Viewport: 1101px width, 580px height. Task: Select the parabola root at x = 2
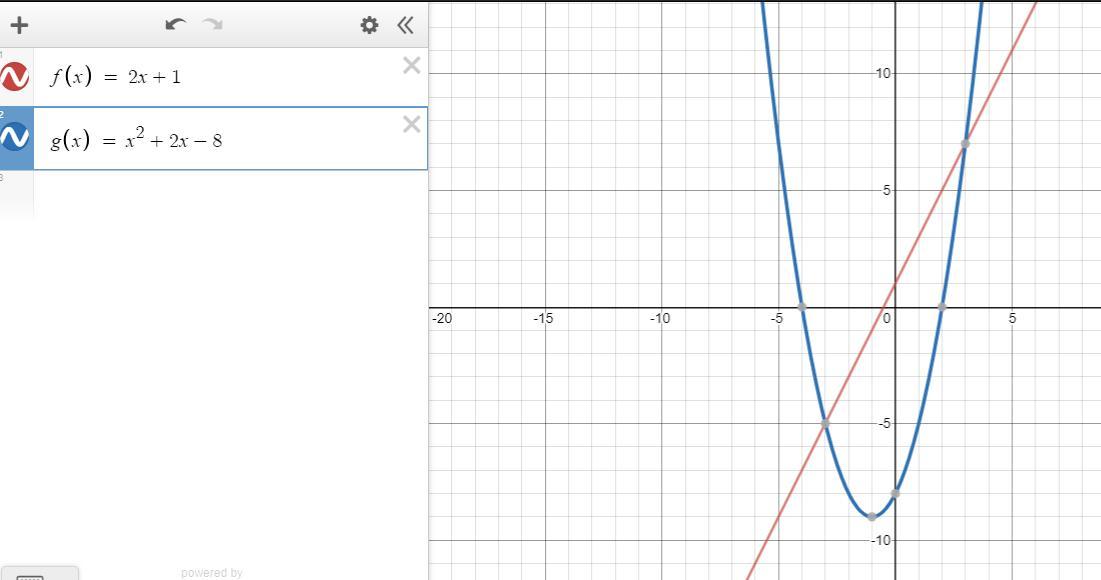pos(942,307)
